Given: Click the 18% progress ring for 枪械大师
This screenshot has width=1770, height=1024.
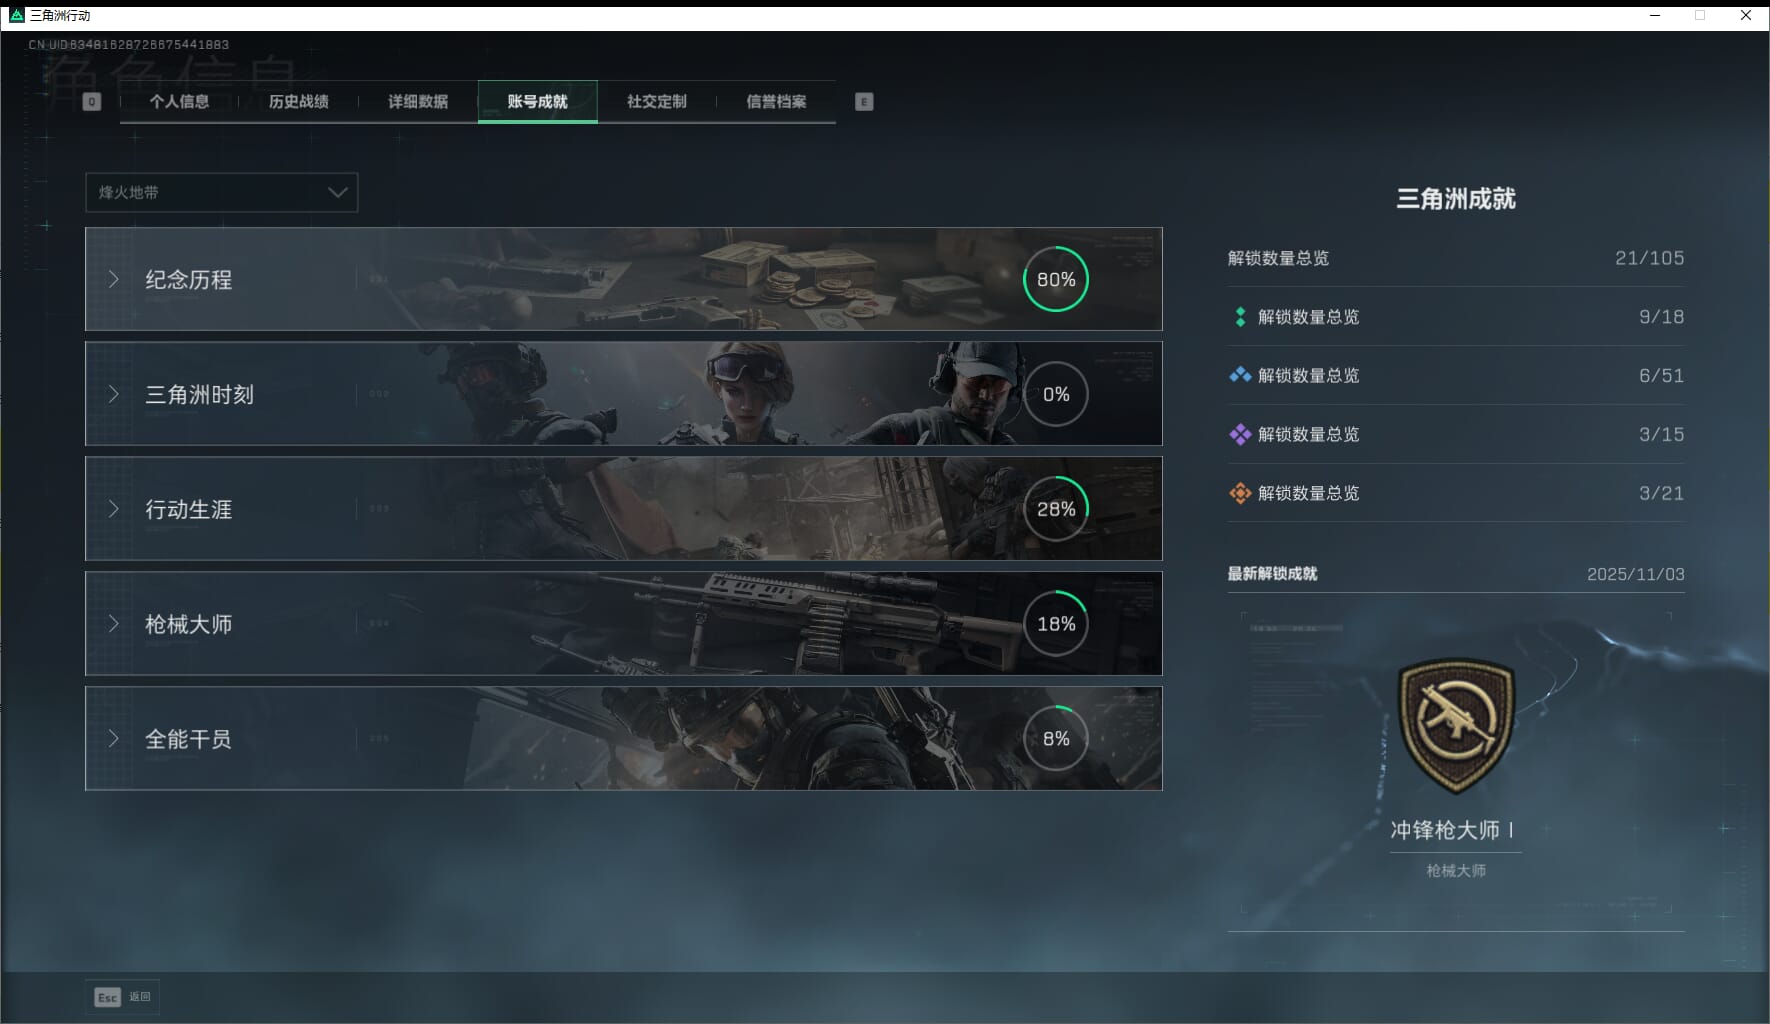Looking at the screenshot, I should click(x=1056, y=624).
